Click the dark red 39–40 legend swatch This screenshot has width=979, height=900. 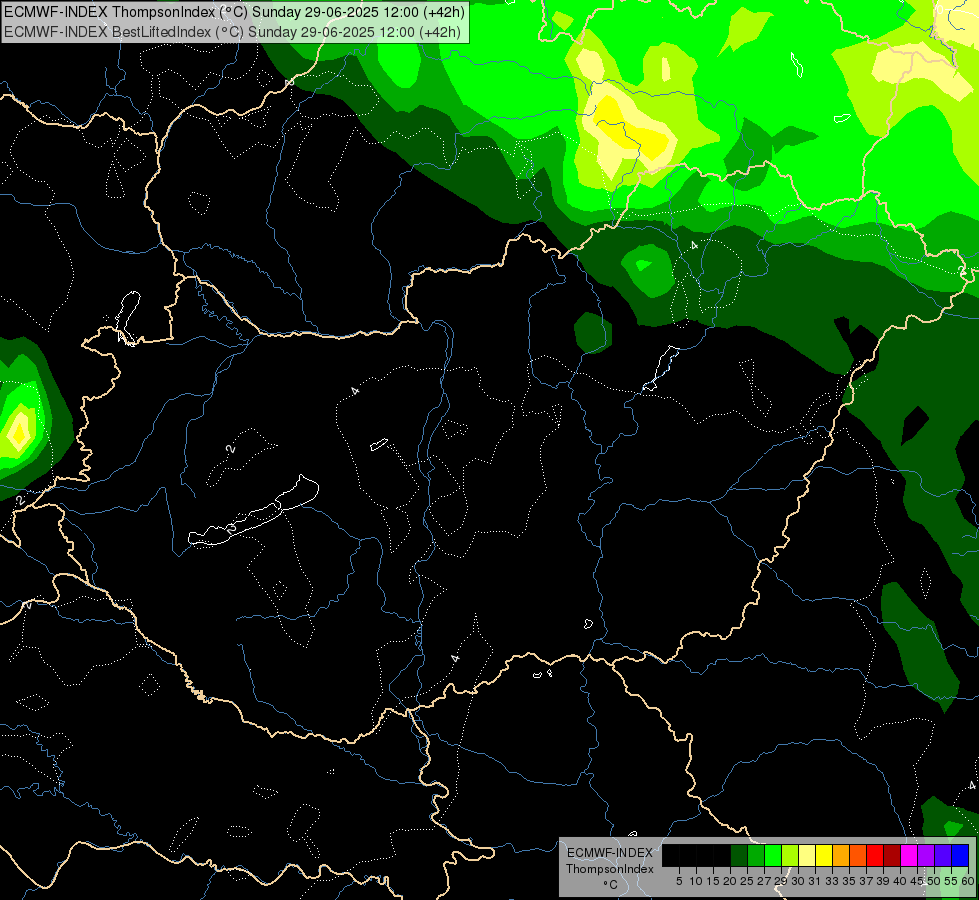[x=892, y=855]
